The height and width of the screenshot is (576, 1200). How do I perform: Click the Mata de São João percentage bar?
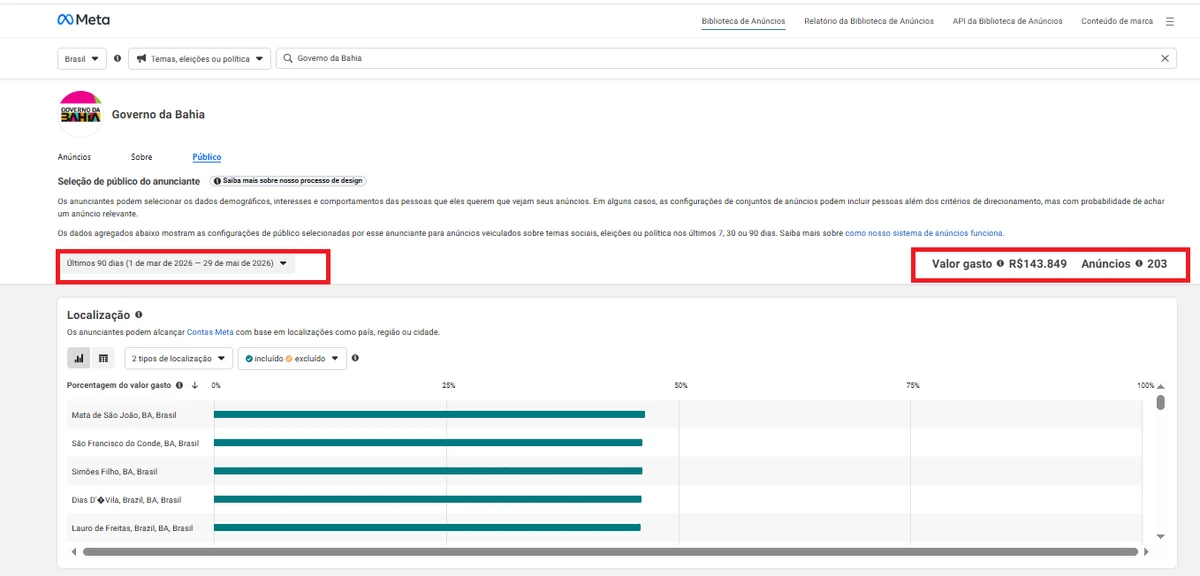(429, 414)
